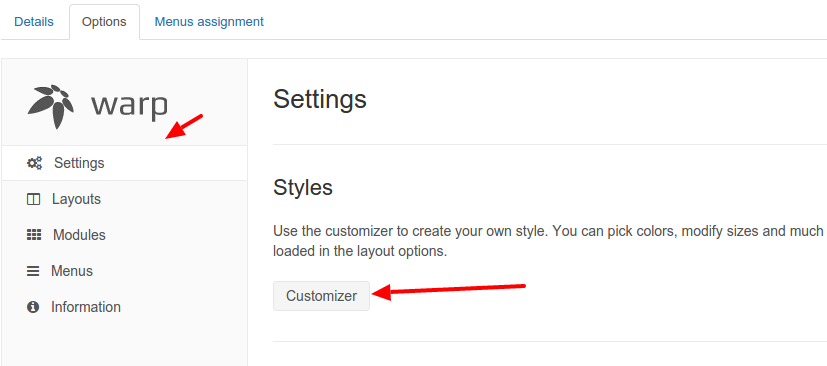Viewport: 827px width, 366px height.
Task: Click the Information circle icon
Action: (33, 307)
